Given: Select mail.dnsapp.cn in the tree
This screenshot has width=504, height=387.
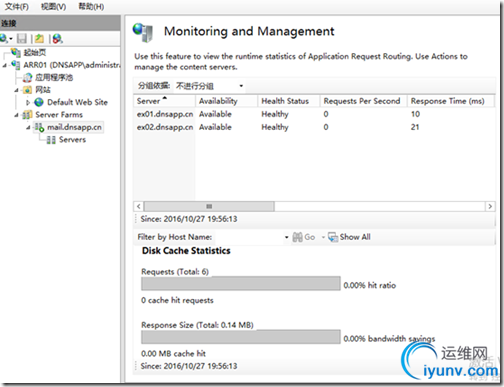Looking at the screenshot, I should (x=74, y=127).
